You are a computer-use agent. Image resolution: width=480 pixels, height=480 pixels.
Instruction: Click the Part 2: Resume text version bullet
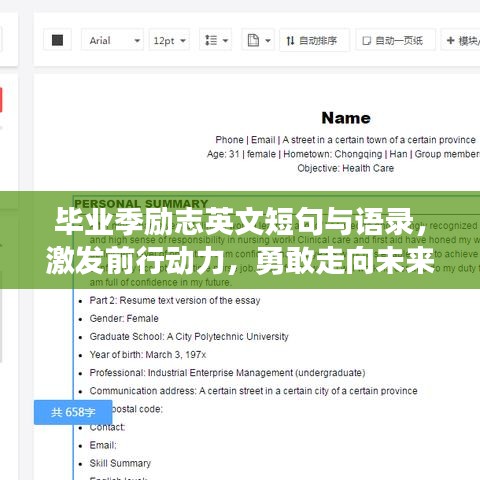(175, 300)
